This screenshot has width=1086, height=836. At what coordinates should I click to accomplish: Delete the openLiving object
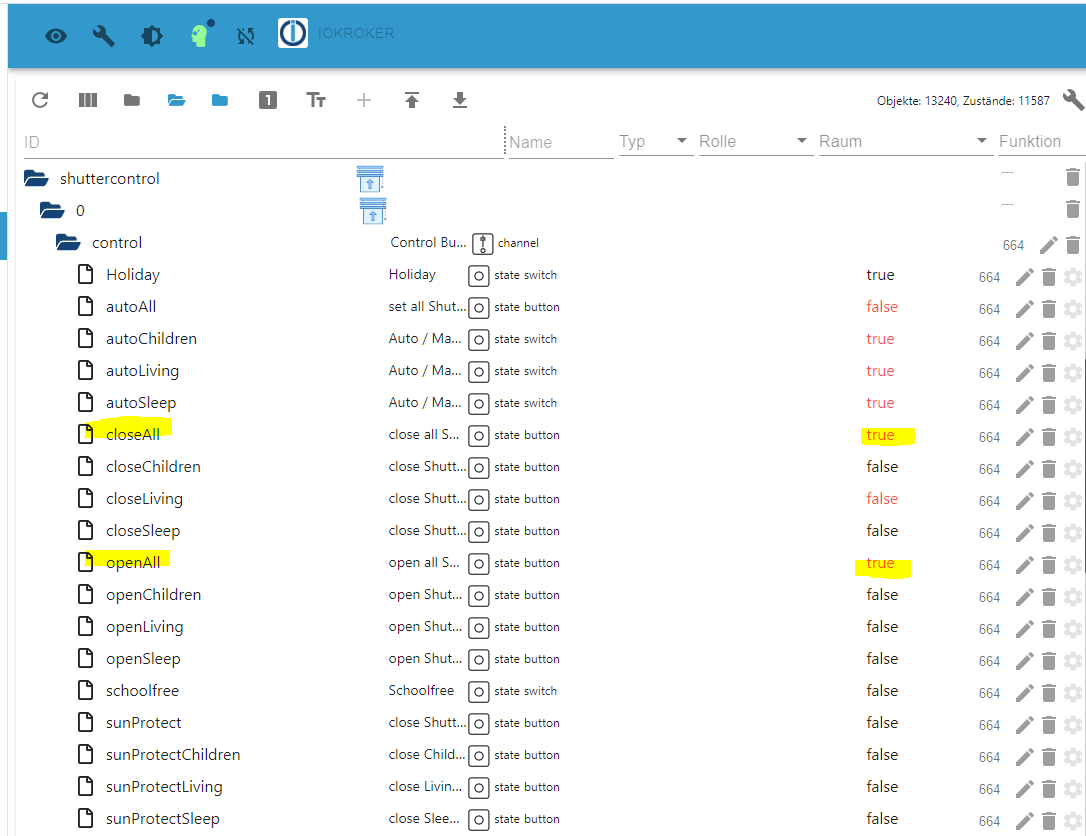1049,630
